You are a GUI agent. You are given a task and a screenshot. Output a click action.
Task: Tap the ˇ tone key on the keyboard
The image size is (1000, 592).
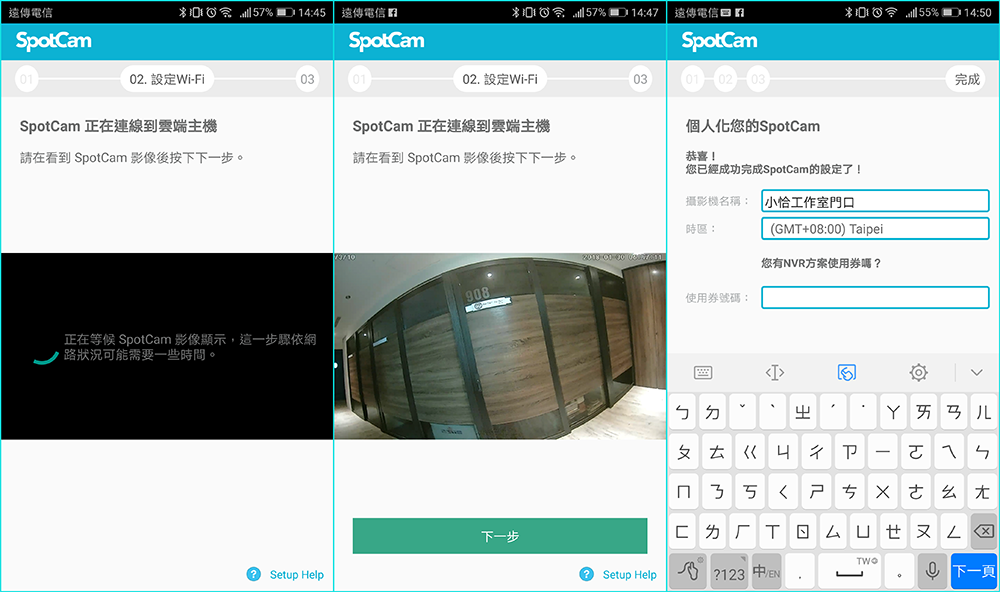click(742, 412)
